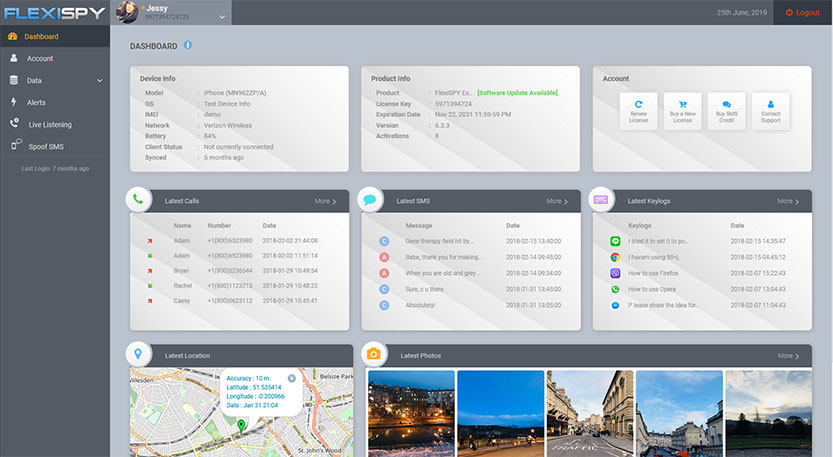Click WhatsApp icon beside 'How to use Opera'
This screenshot has width=833, height=457.
pos(615,290)
